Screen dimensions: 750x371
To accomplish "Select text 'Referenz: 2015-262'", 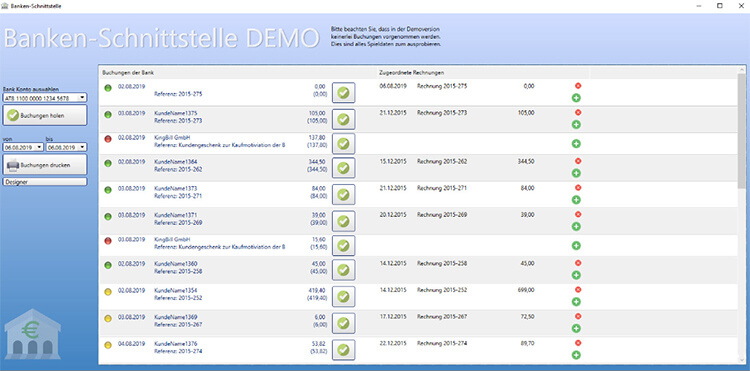I will (x=178, y=169).
